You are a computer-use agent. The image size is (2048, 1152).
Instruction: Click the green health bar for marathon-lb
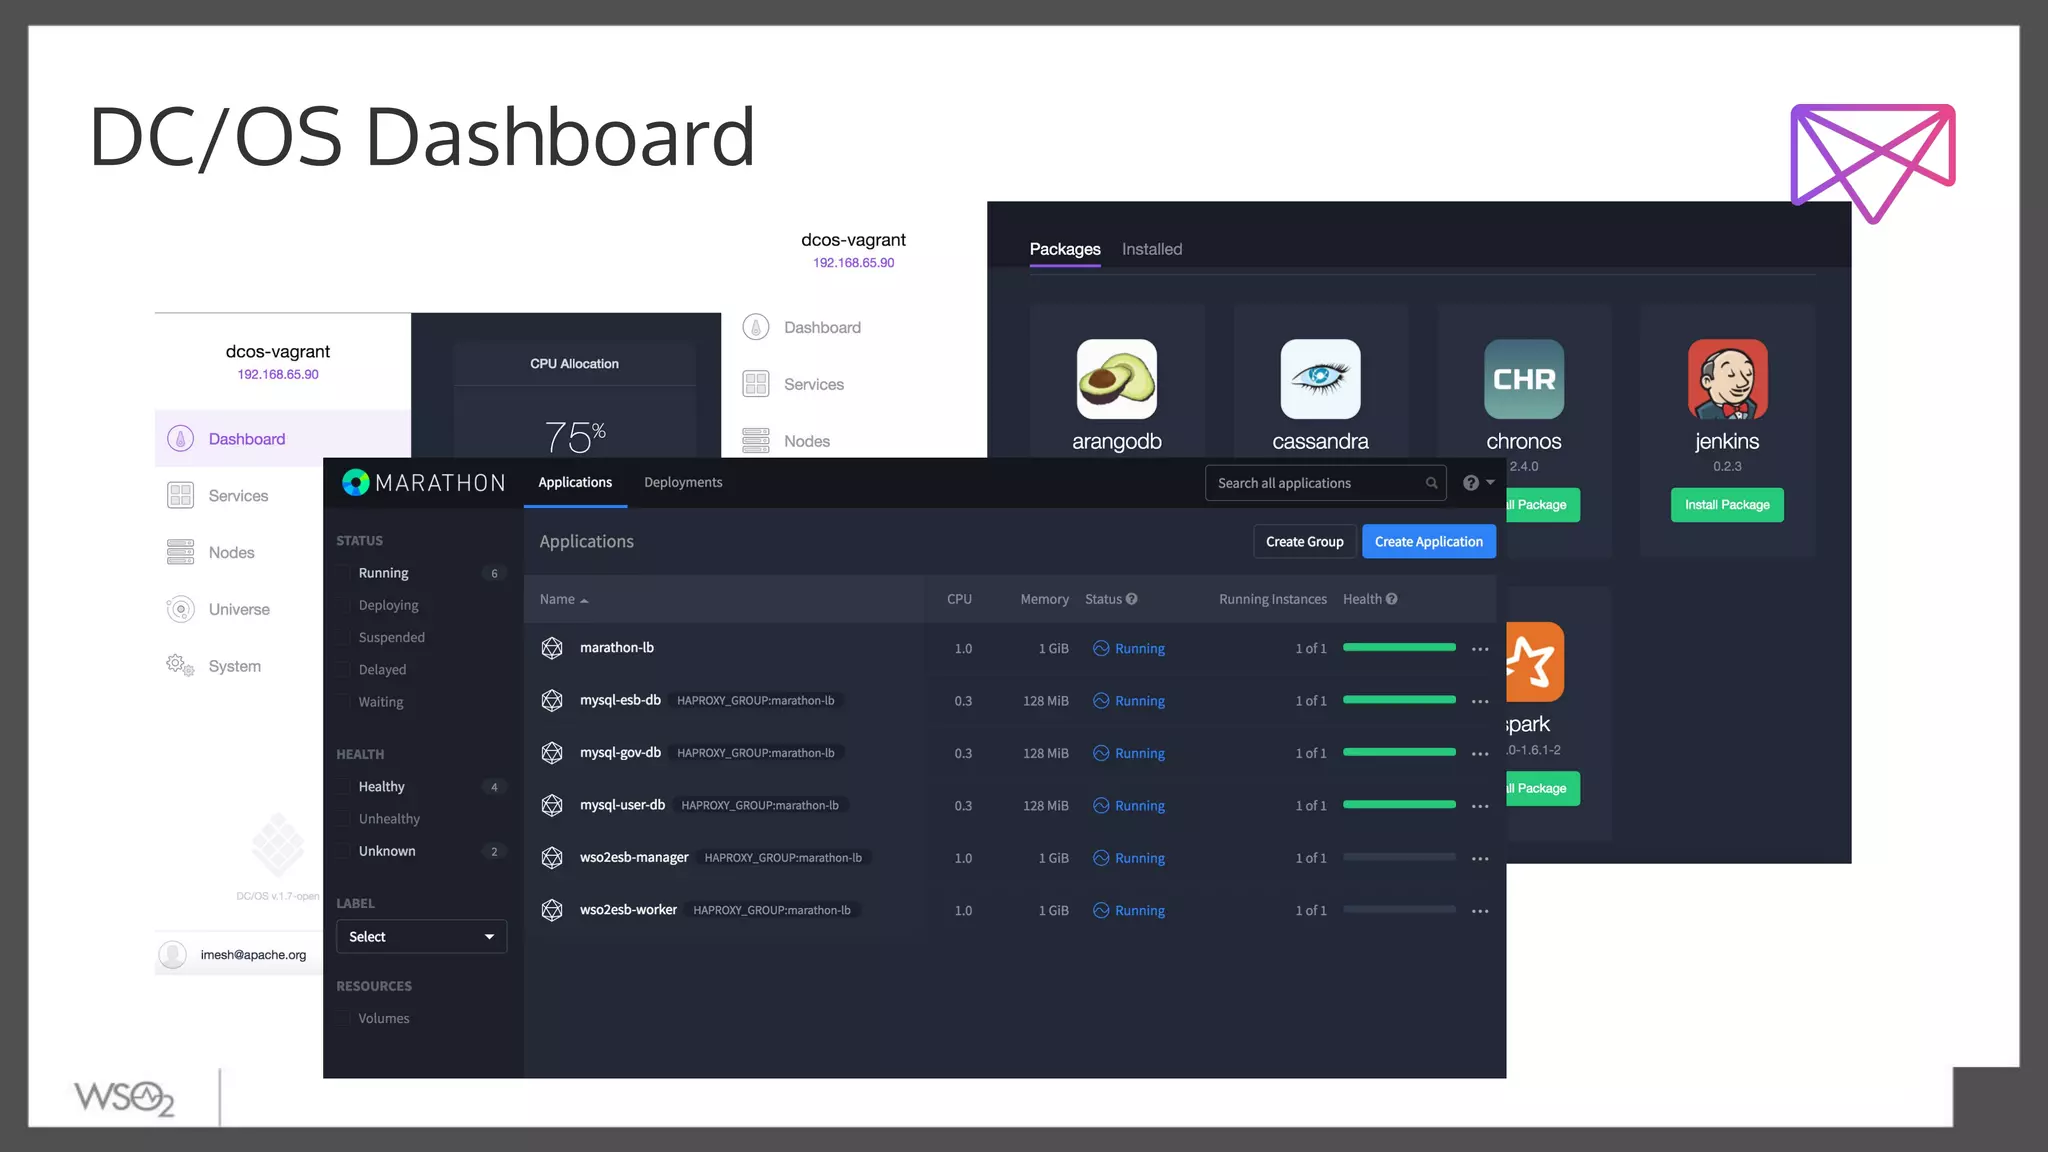1399,647
